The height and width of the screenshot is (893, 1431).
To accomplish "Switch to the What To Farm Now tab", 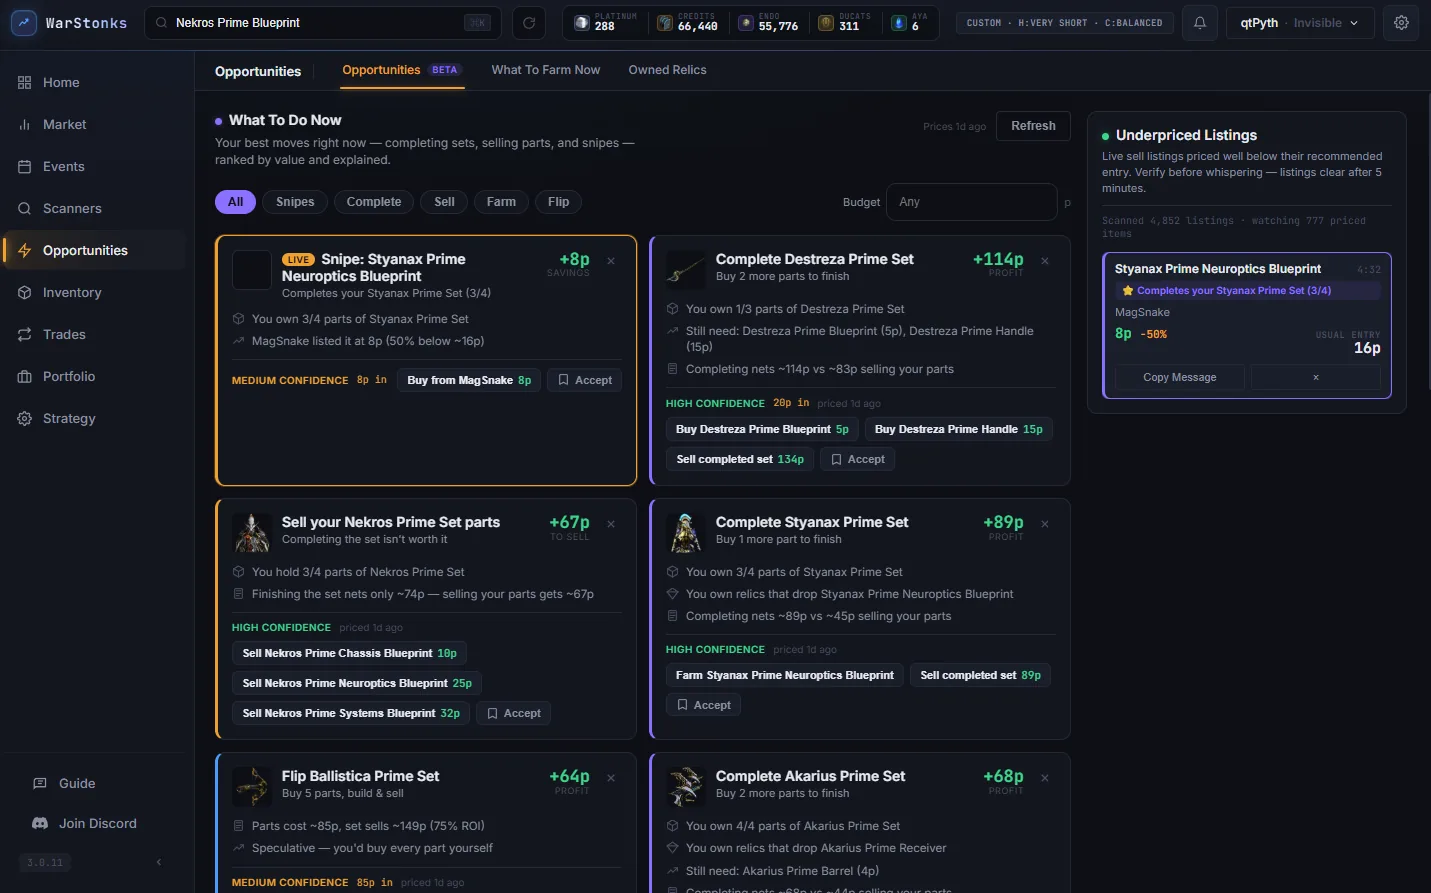I will coord(546,70).
